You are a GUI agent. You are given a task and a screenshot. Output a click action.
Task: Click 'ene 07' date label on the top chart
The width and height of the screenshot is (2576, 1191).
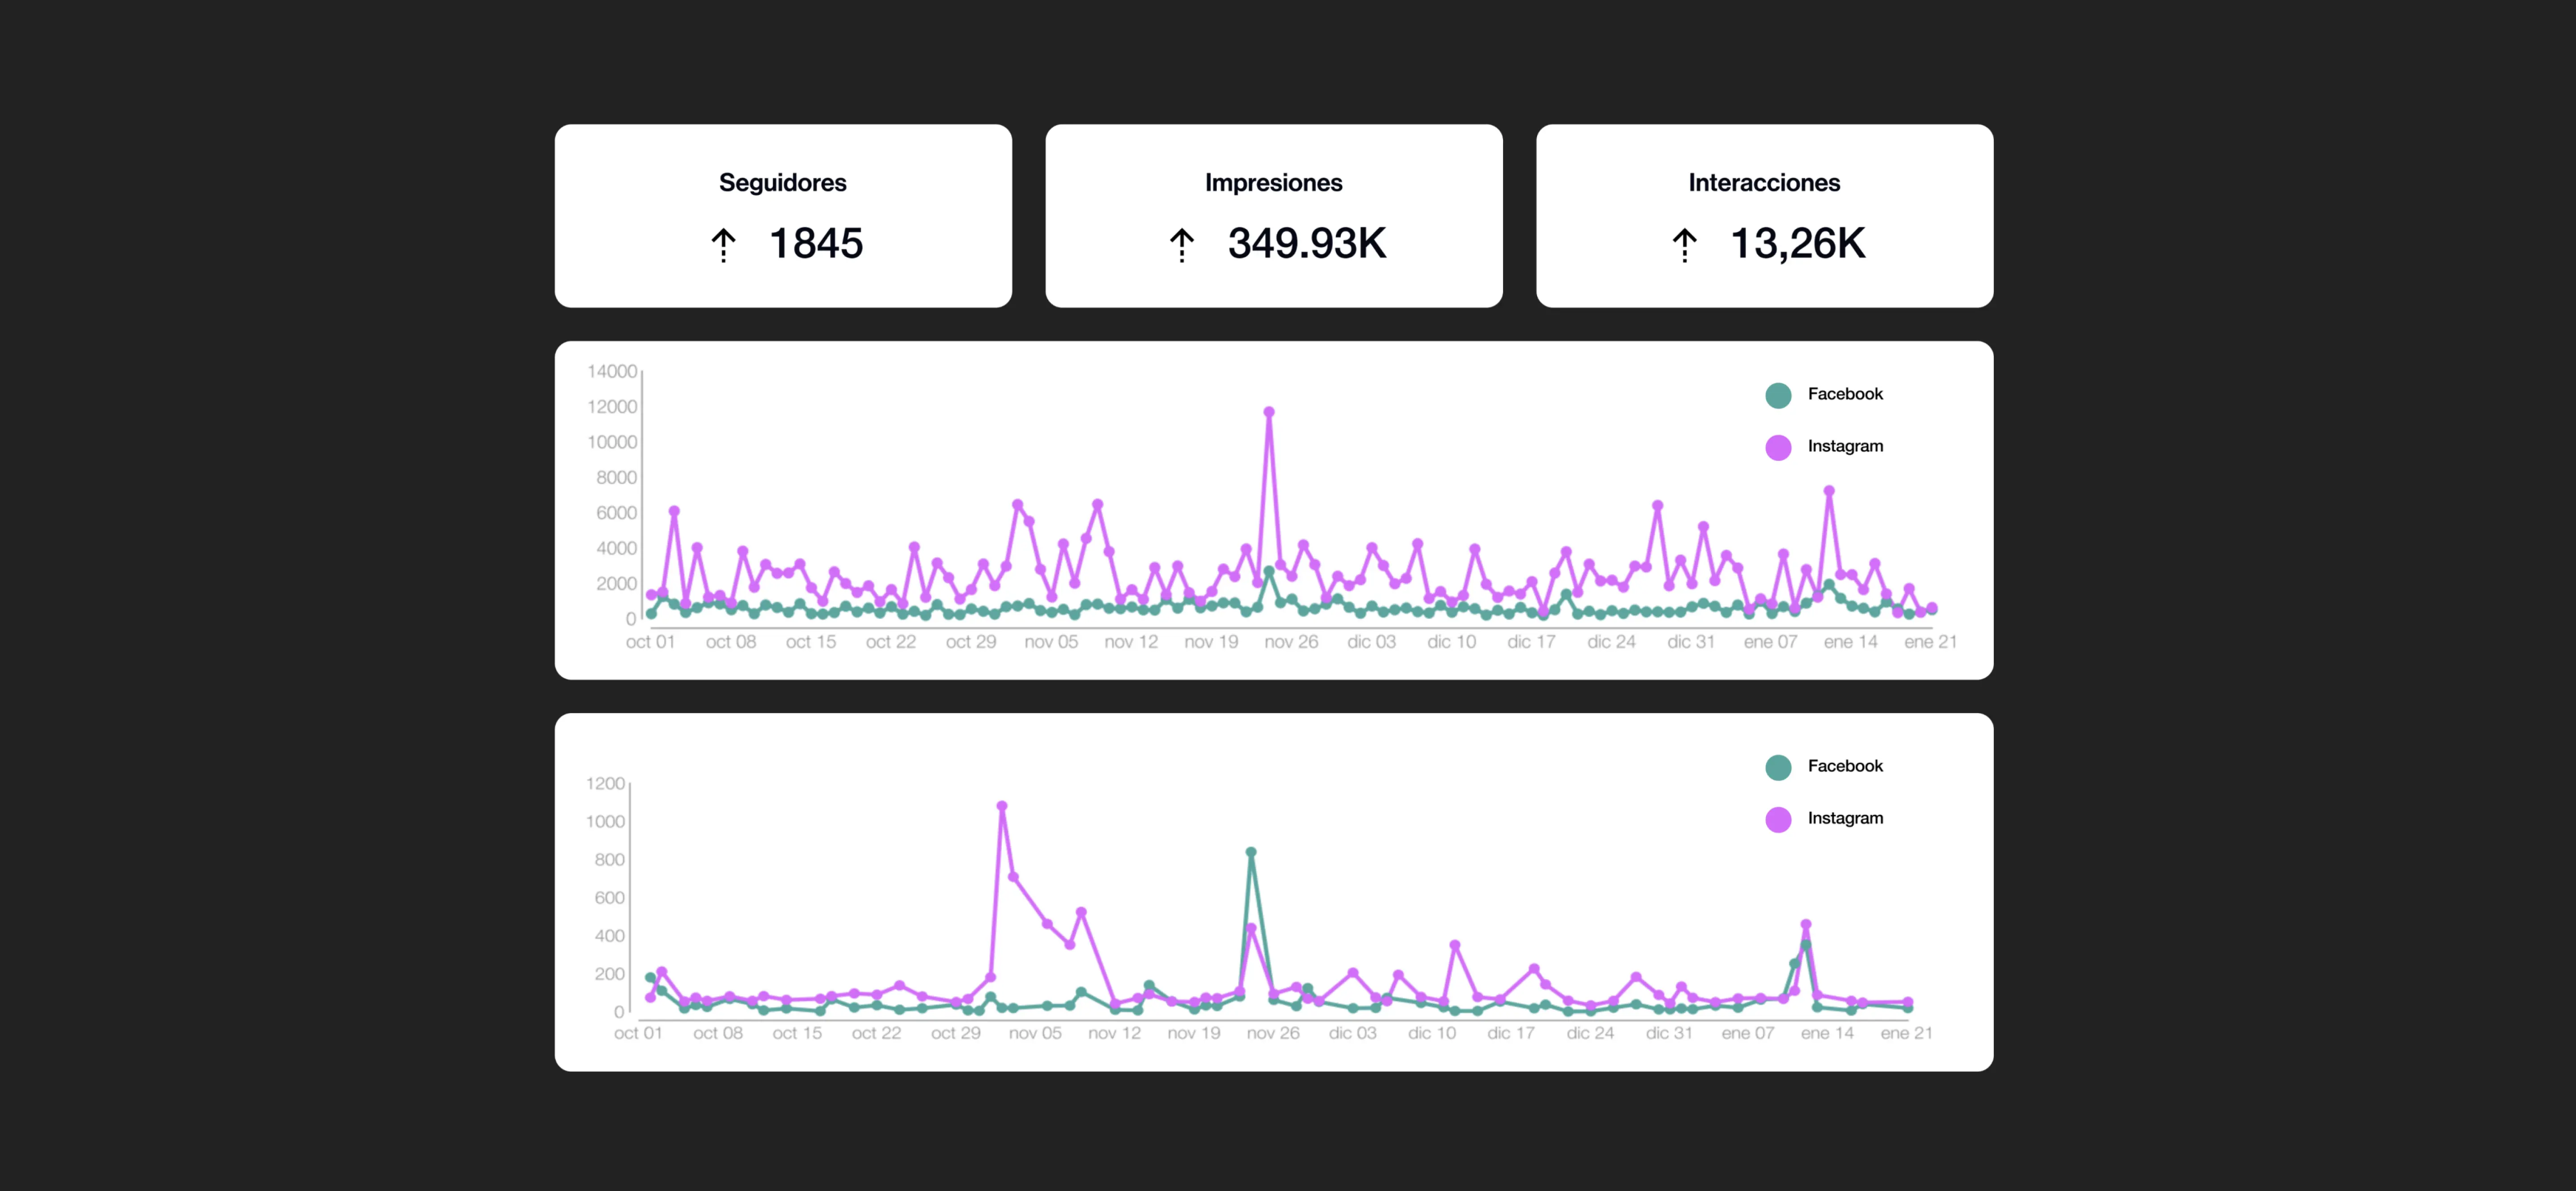click(x=1770, y=642)
